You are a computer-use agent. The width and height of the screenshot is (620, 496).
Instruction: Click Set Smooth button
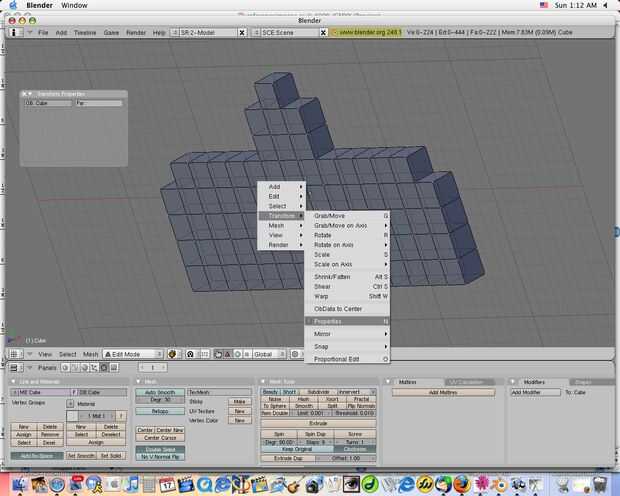click(x=81, y=456)
